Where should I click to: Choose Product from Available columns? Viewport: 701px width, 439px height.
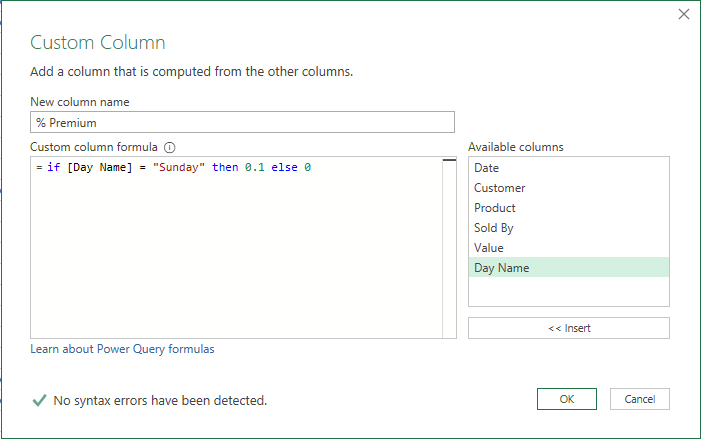pyautogui.click(x=495, y=208)
